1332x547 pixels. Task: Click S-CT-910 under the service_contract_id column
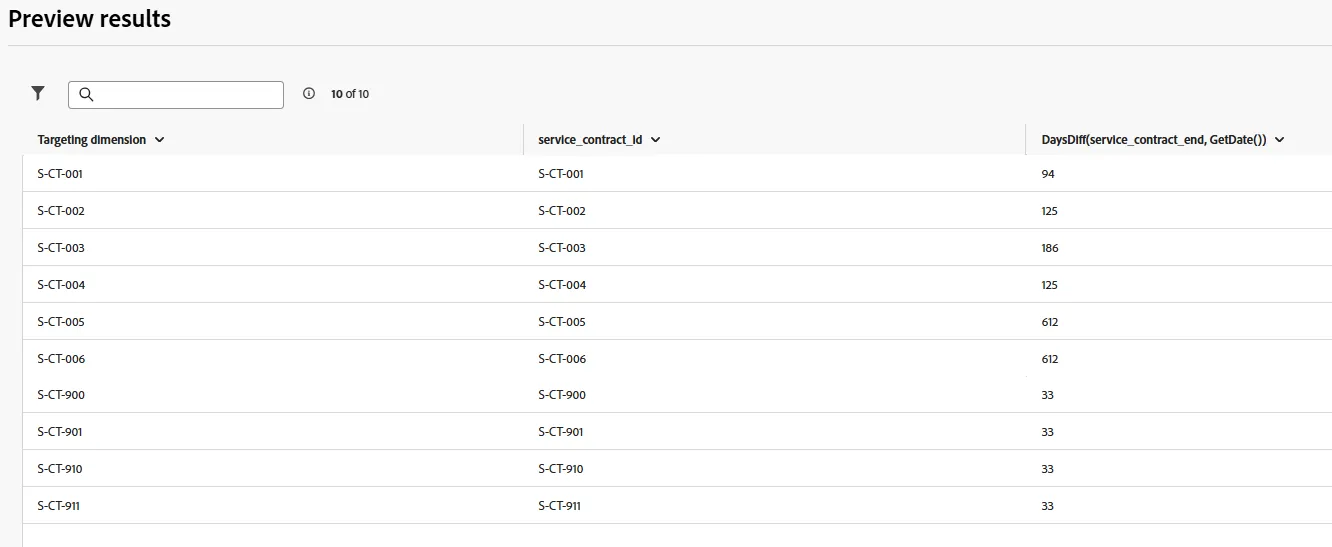pyautogui.click(x=561, y=469)
